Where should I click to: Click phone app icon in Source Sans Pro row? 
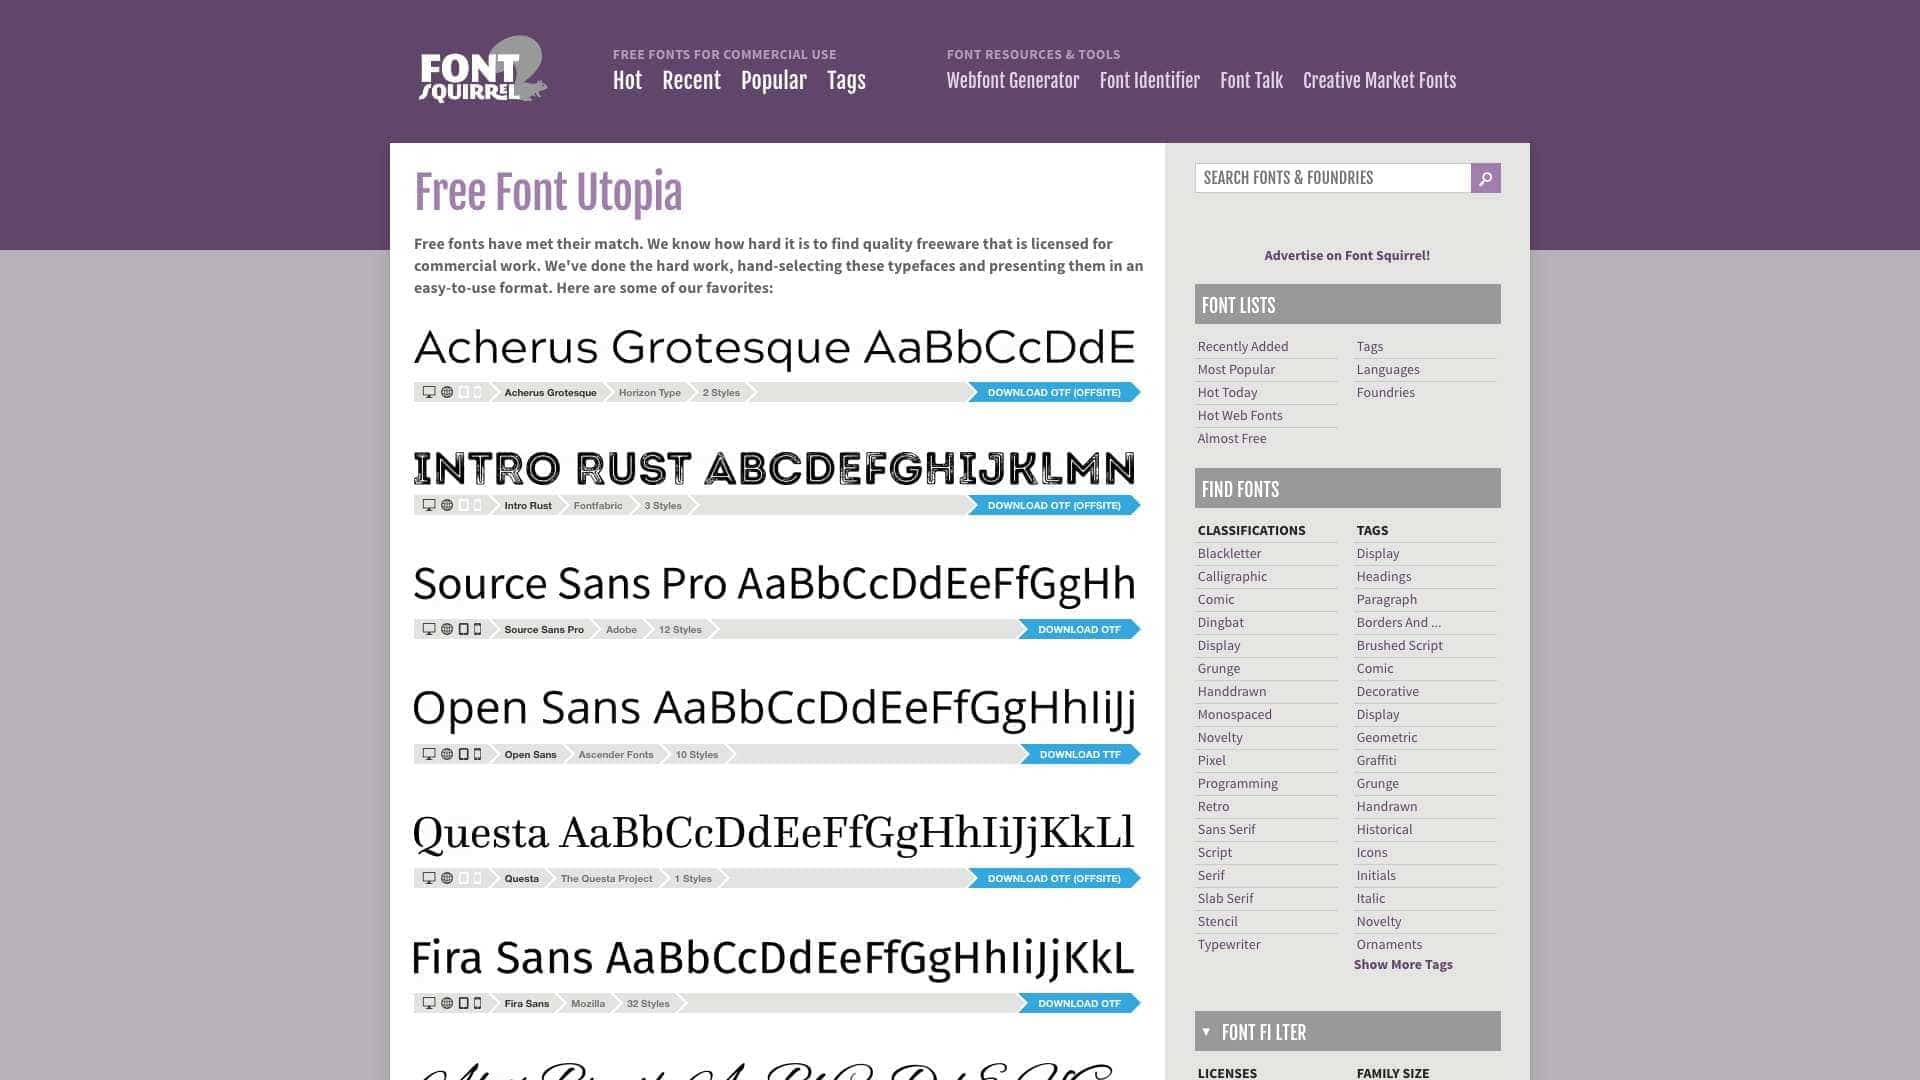coord(477,629)
